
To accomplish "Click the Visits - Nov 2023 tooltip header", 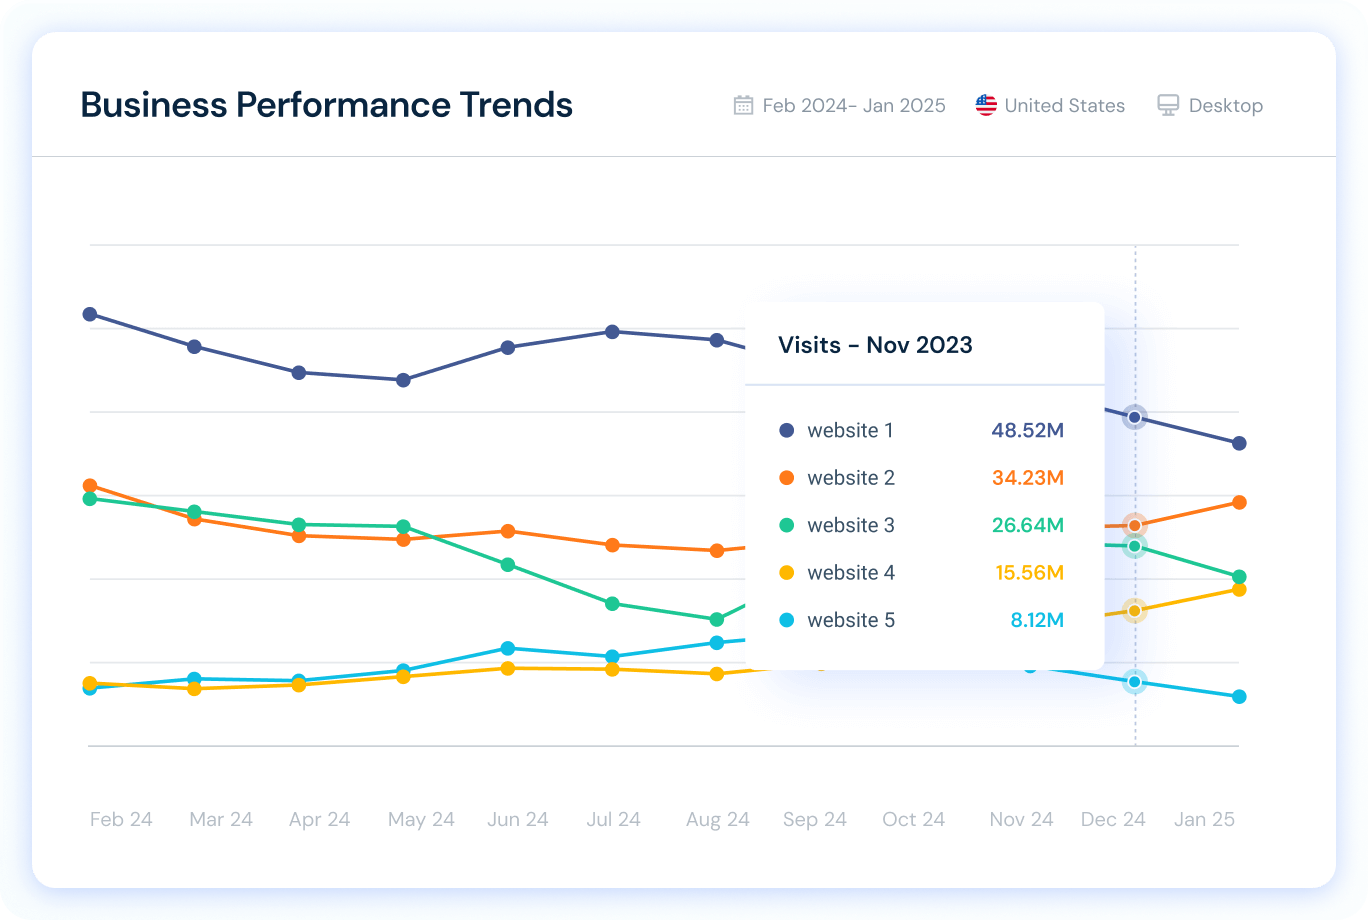I will (x=875, y=345).
